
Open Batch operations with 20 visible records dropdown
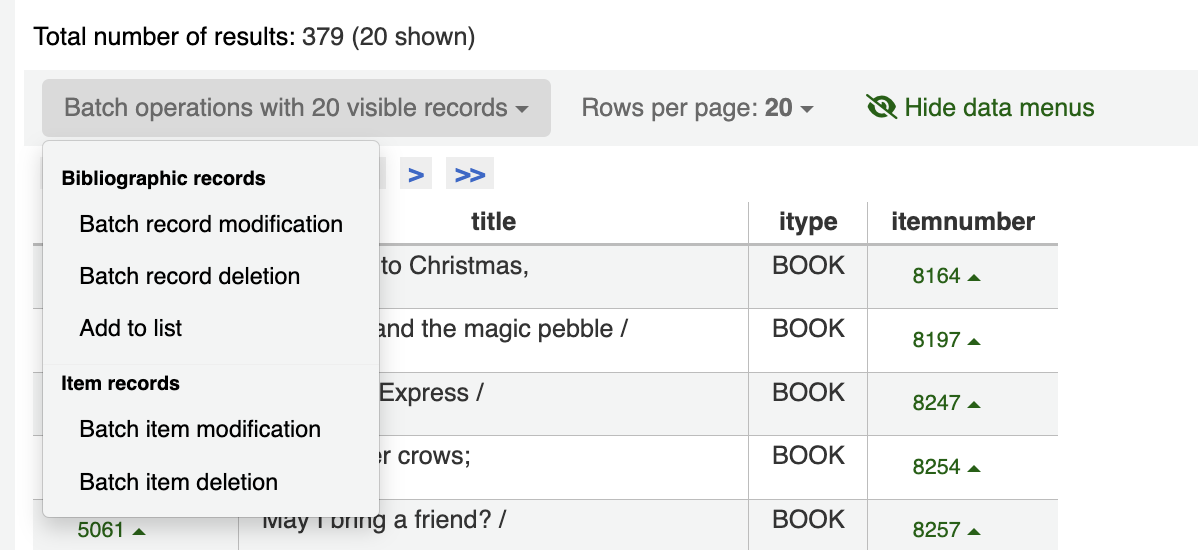pos(296,108)
